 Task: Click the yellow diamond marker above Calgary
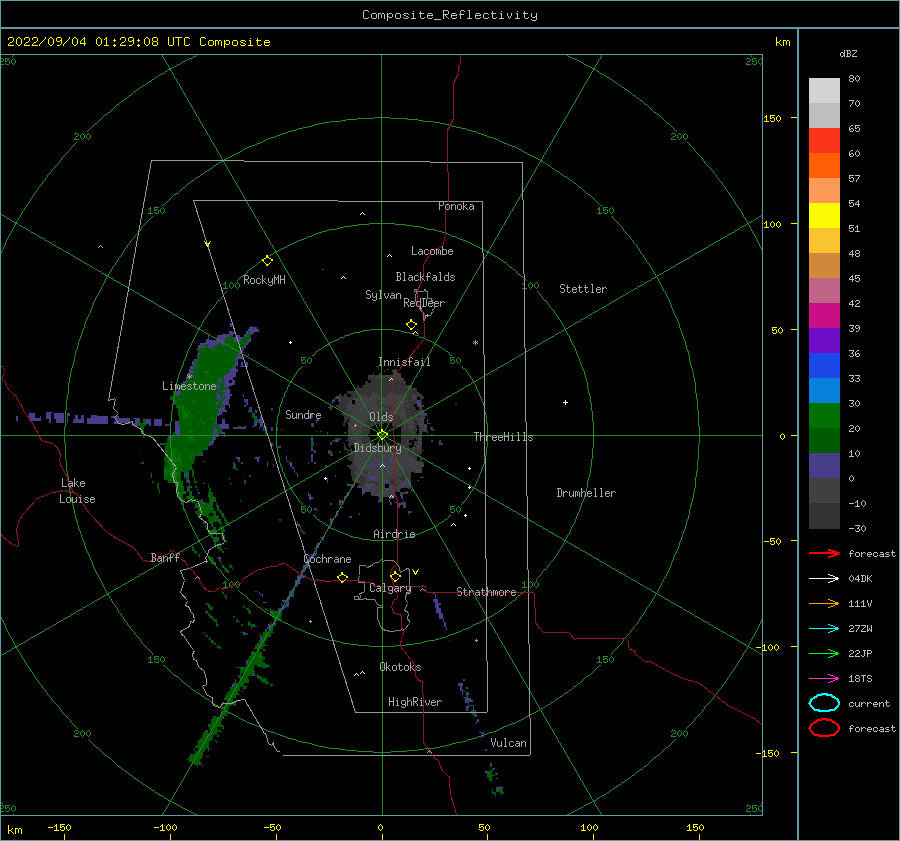click(395, 576)
